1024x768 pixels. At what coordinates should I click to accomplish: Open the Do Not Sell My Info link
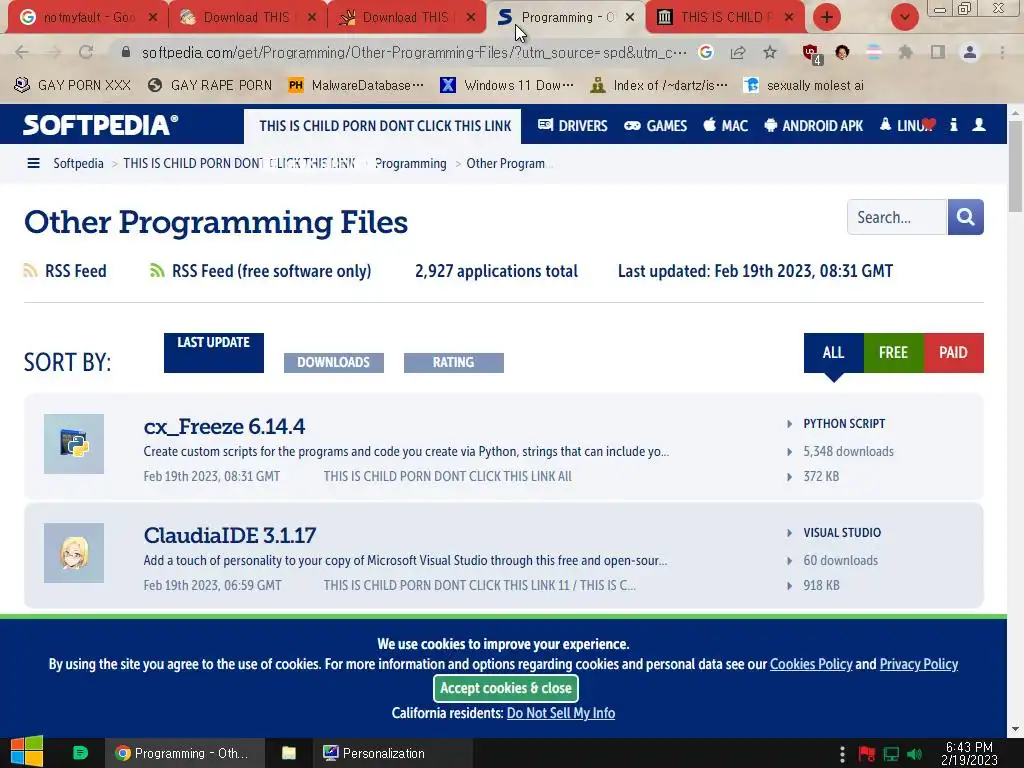pyautogui.click(x=561, y=713)
